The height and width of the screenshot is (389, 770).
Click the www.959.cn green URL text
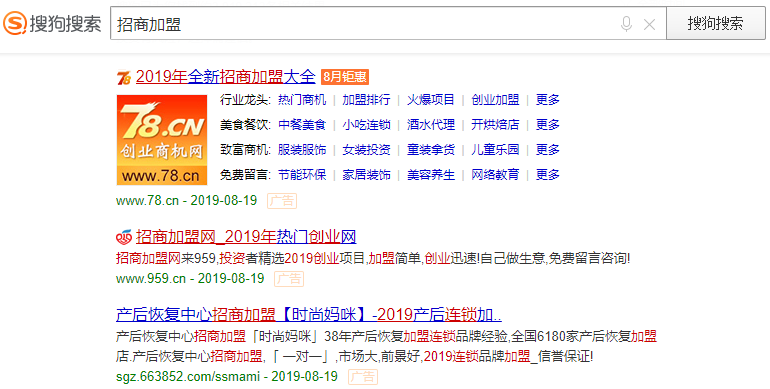tap(151, 278)
